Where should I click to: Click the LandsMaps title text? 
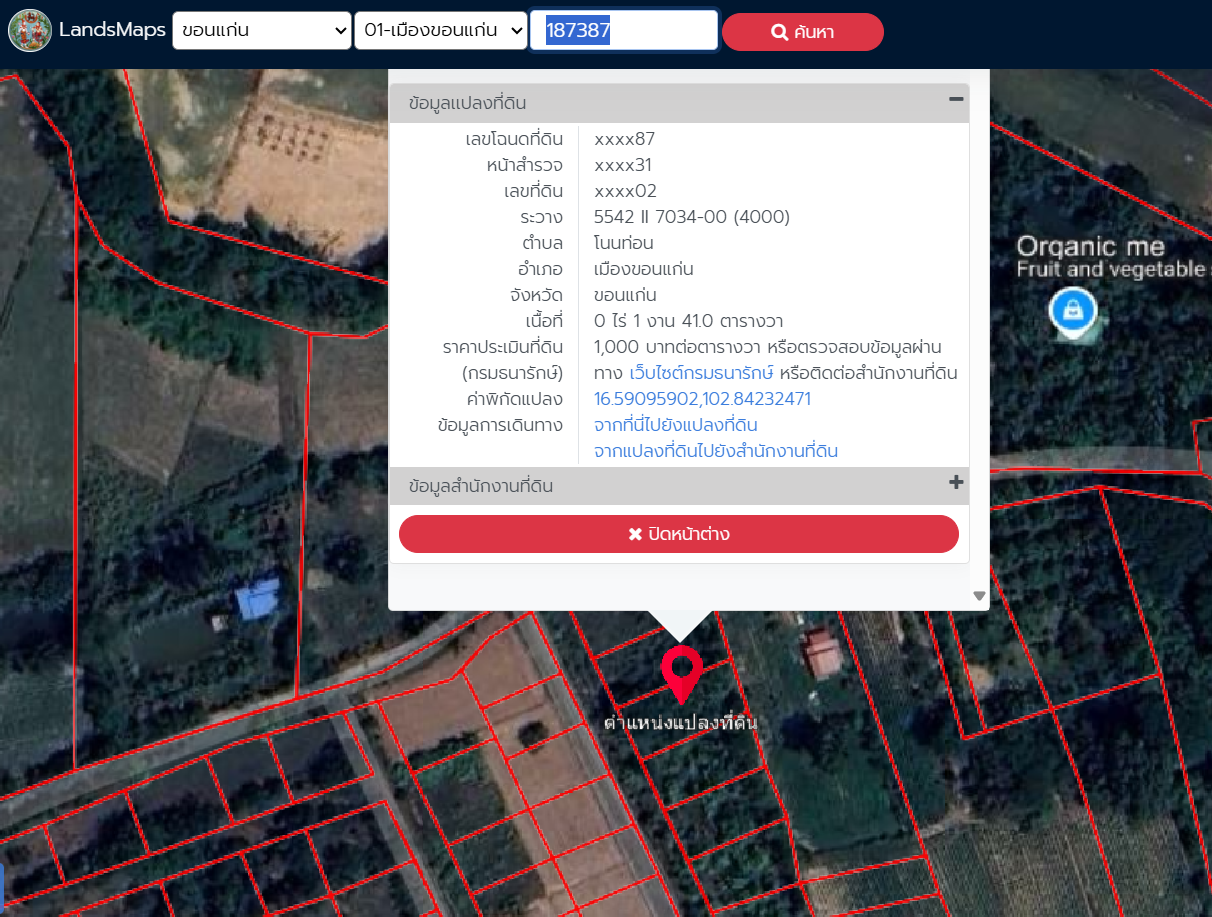coord(112,30)
